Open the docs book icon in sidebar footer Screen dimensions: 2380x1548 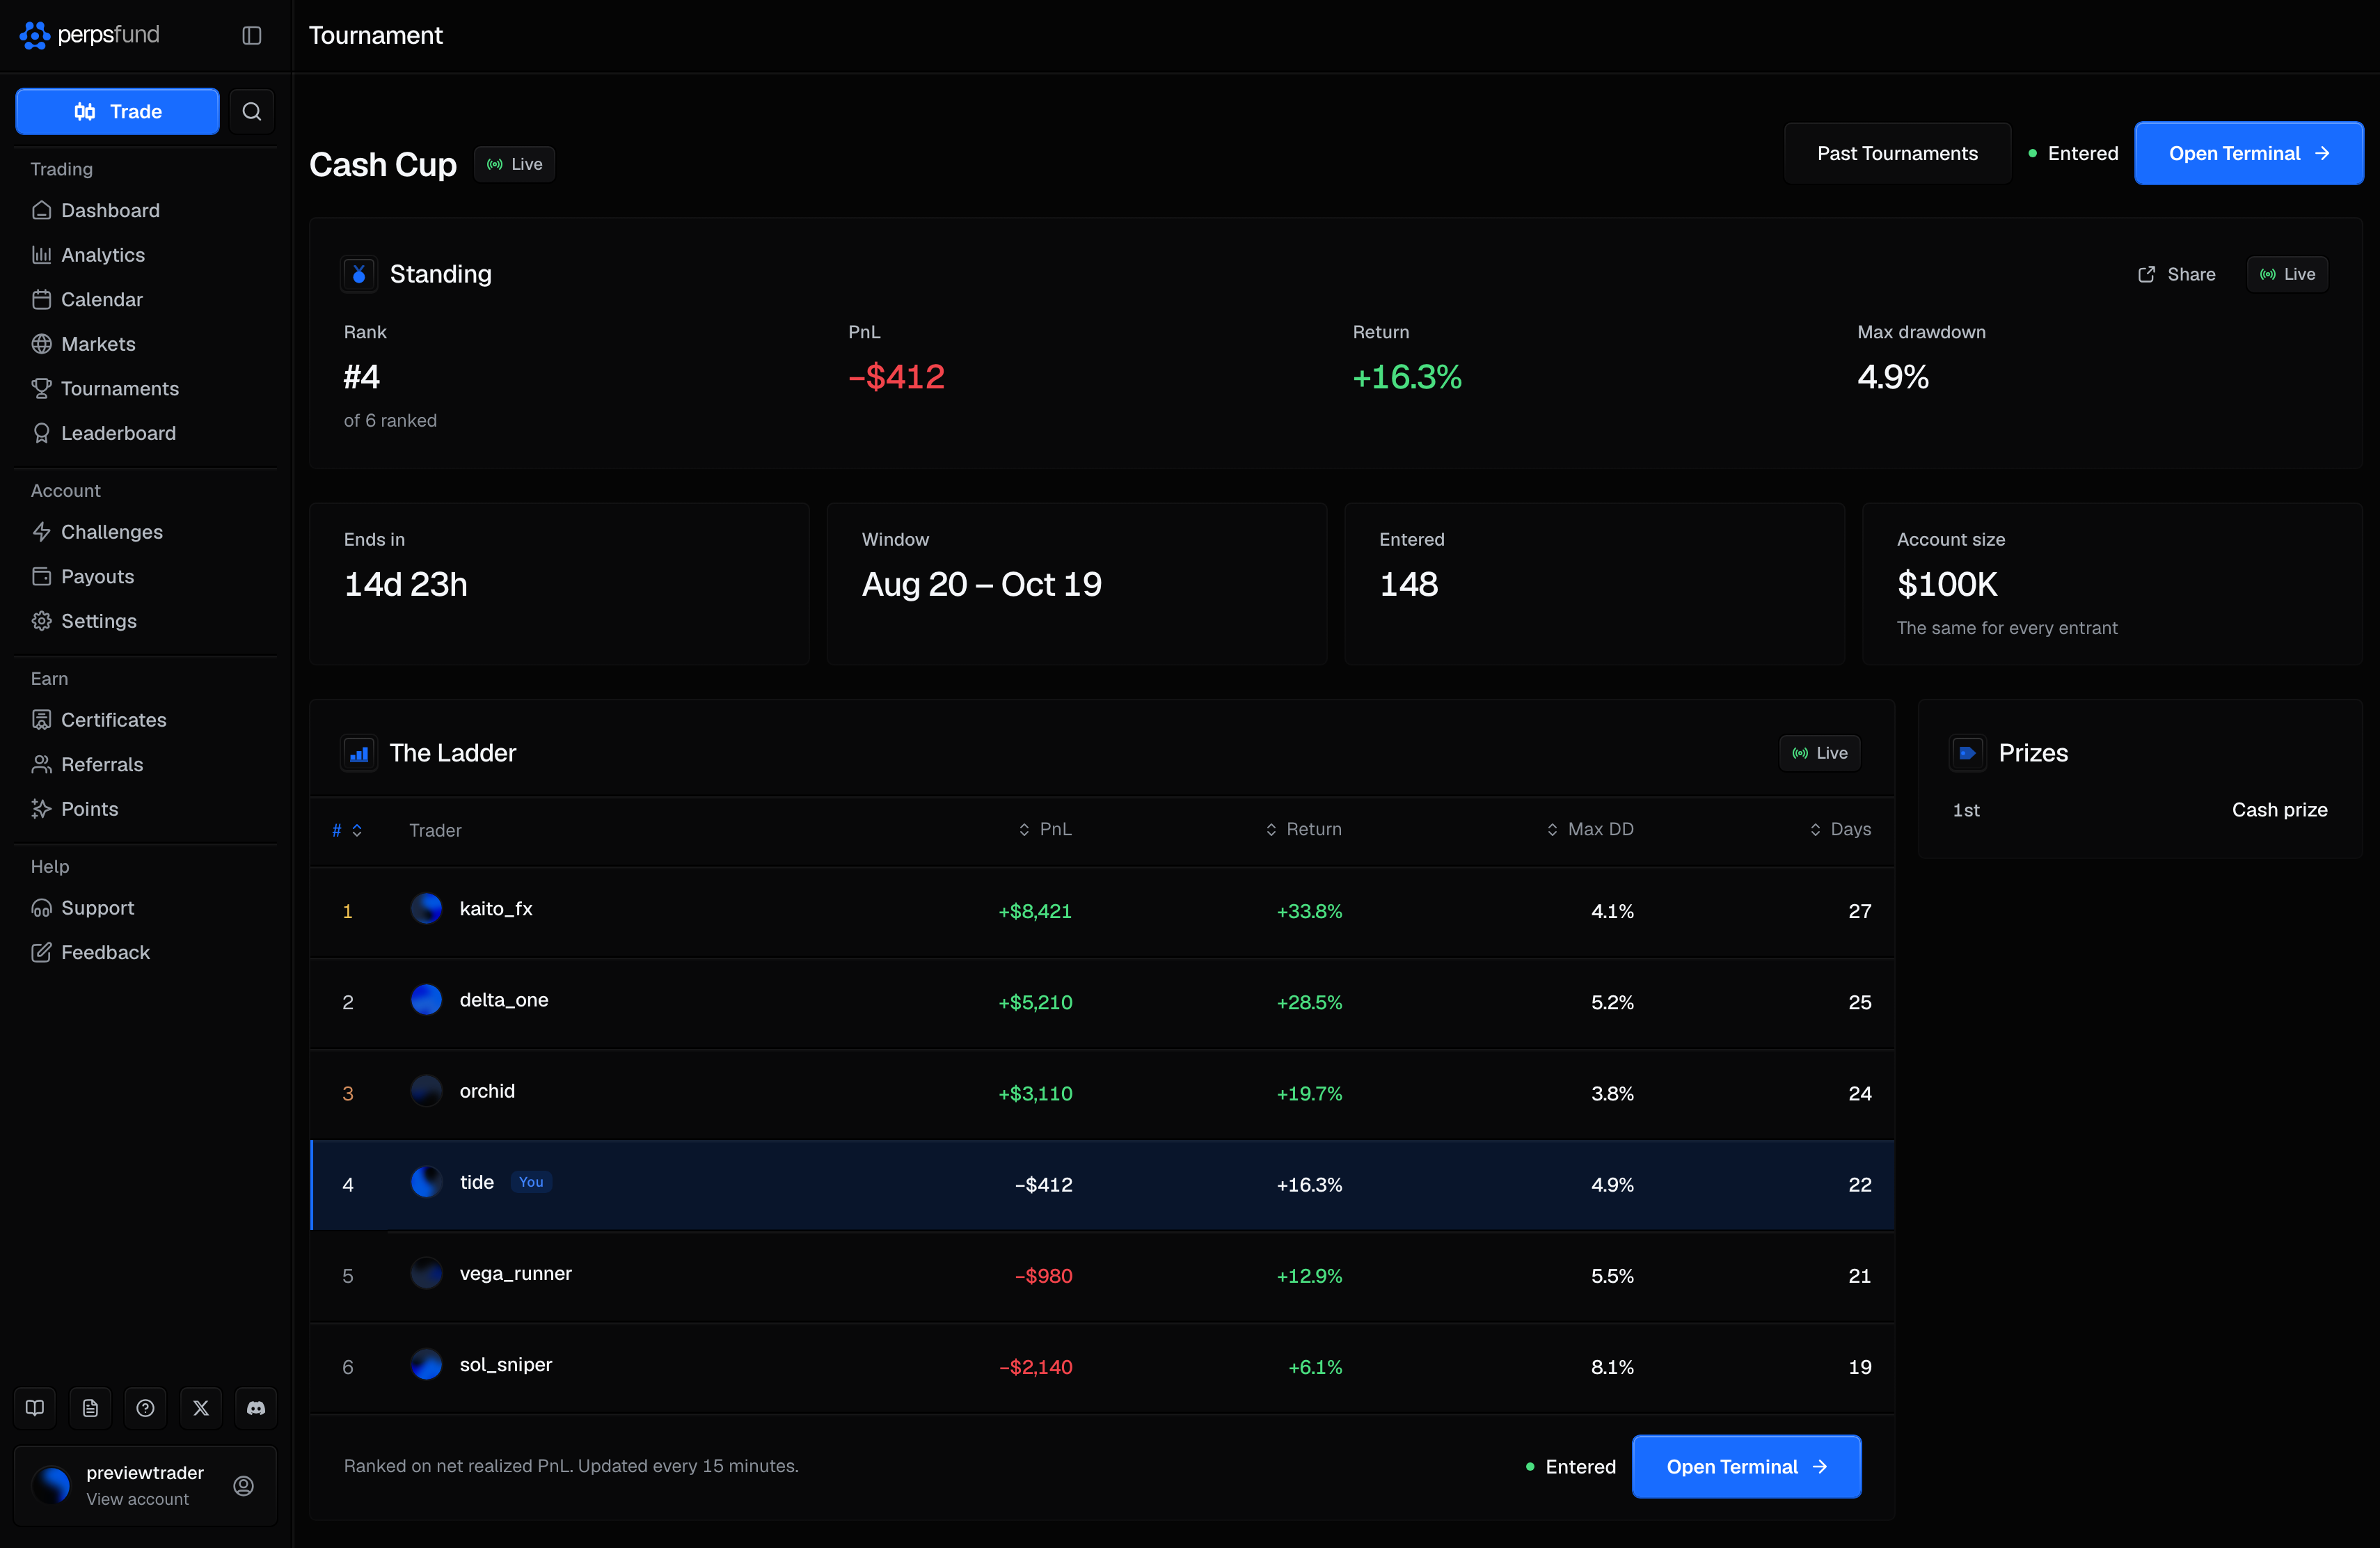[x=35, y=1408]
